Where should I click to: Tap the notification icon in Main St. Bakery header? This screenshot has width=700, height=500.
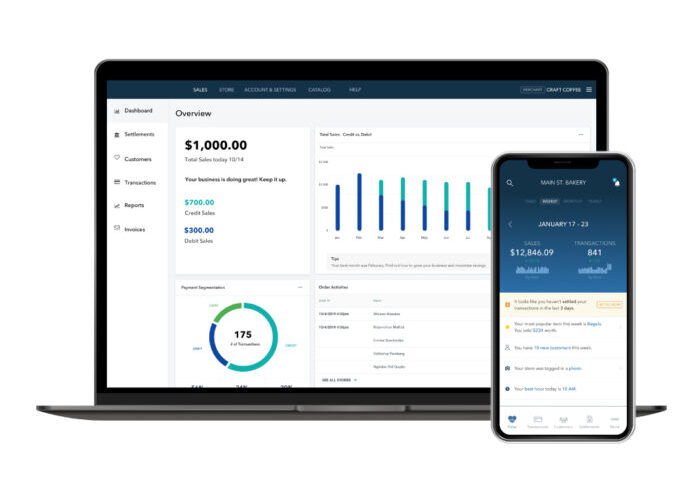(x=616, y=182)
